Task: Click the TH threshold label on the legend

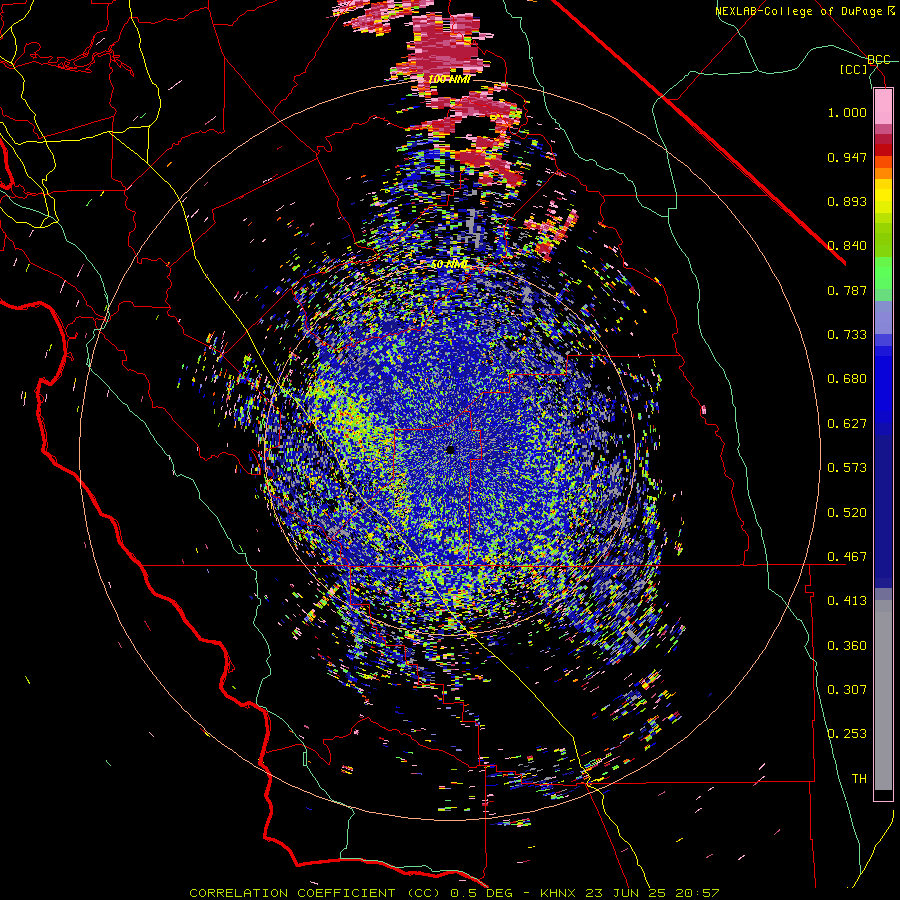Action: pos(859,779)
